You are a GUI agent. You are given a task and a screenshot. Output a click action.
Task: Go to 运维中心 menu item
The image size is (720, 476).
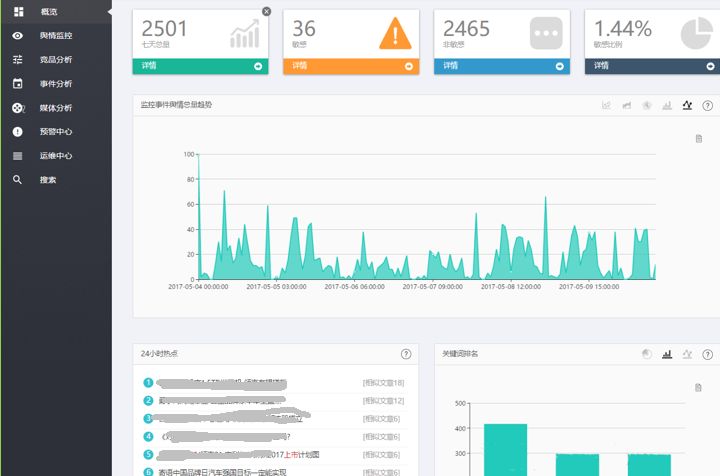[x=56, y=156]
